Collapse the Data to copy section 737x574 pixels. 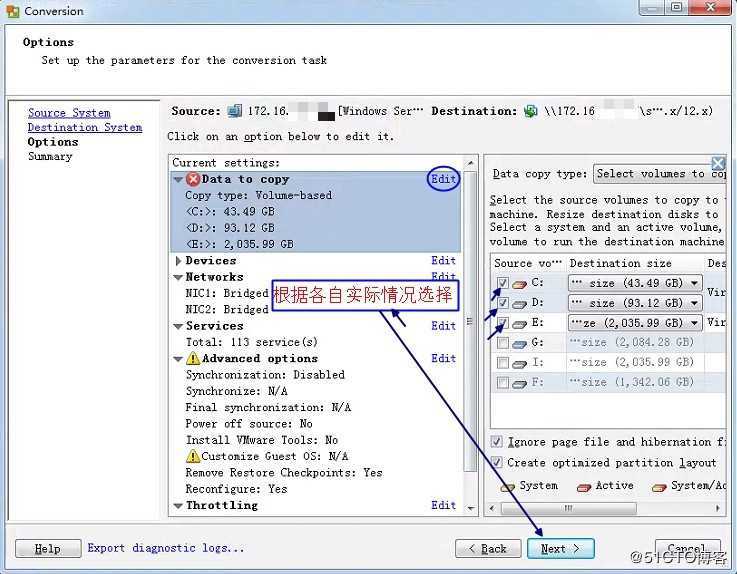(x=178, y=180)
